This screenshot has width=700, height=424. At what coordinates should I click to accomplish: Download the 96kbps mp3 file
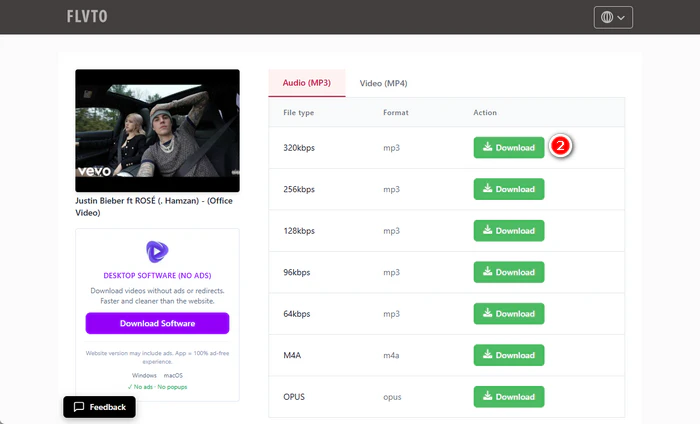pyautogui.click(x=509, y=272)
